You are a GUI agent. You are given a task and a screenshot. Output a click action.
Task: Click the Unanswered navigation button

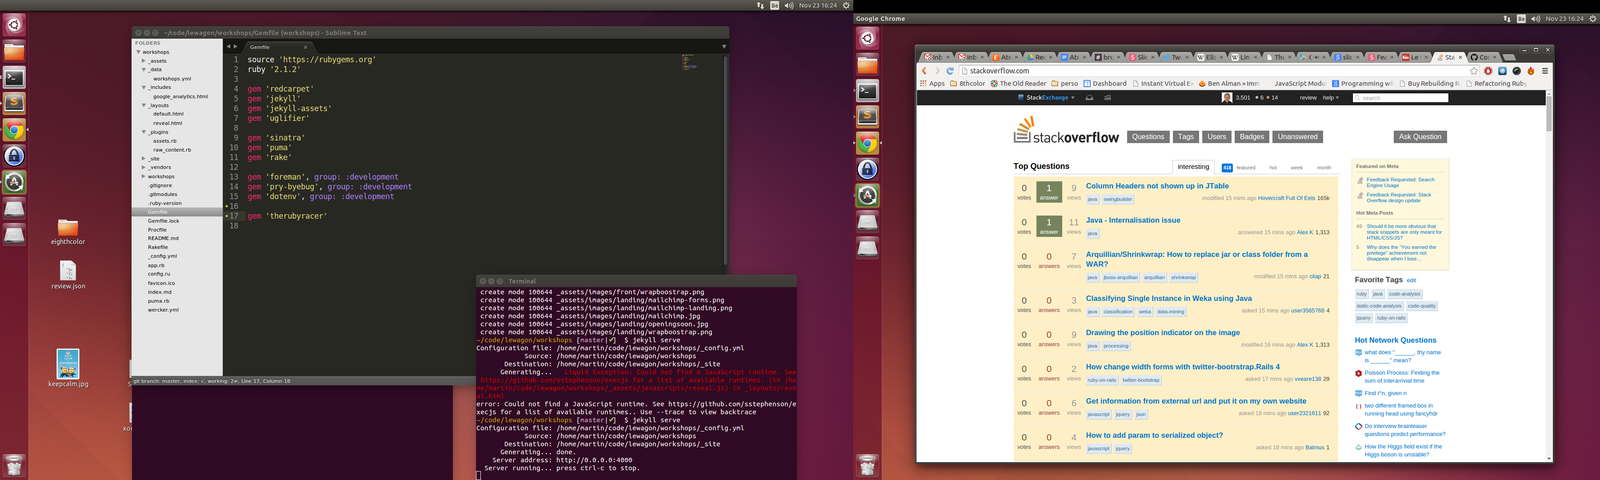pos(1298,137)
